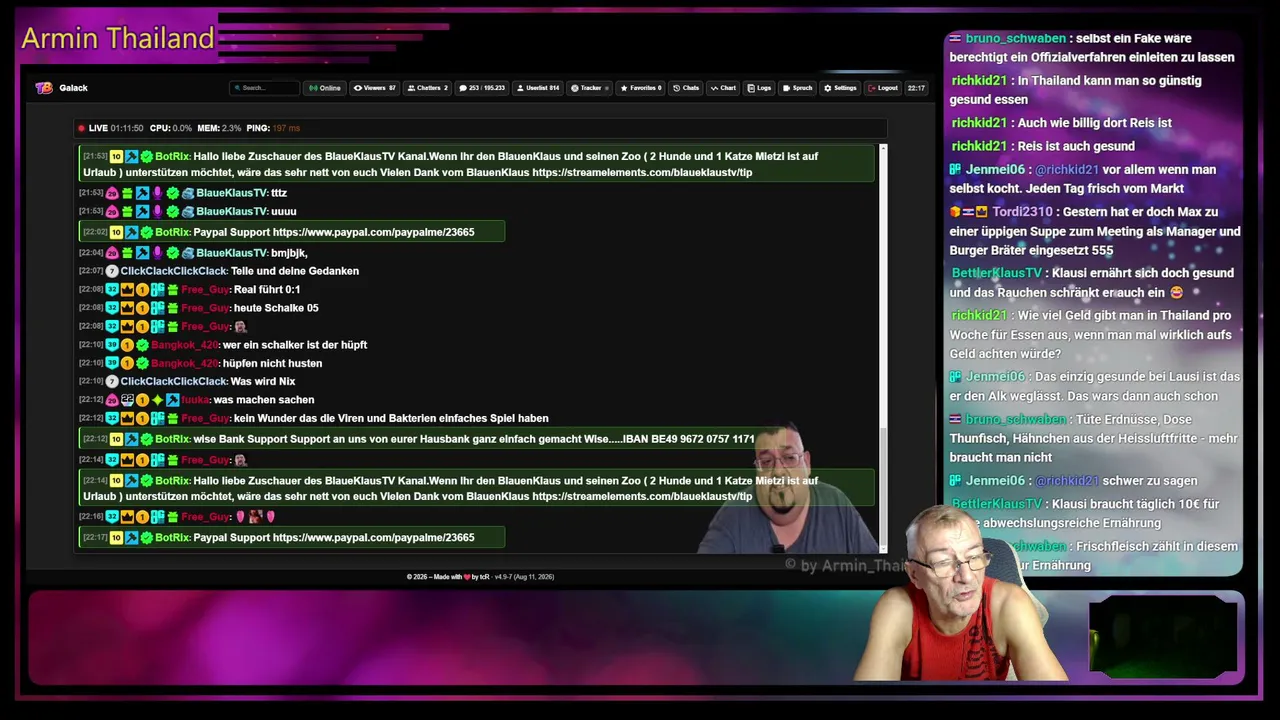Viewport: 1280px width, 720px height.
Task: Click the gold coin badge on "wer ein schalker"
Action: point(127,345)
